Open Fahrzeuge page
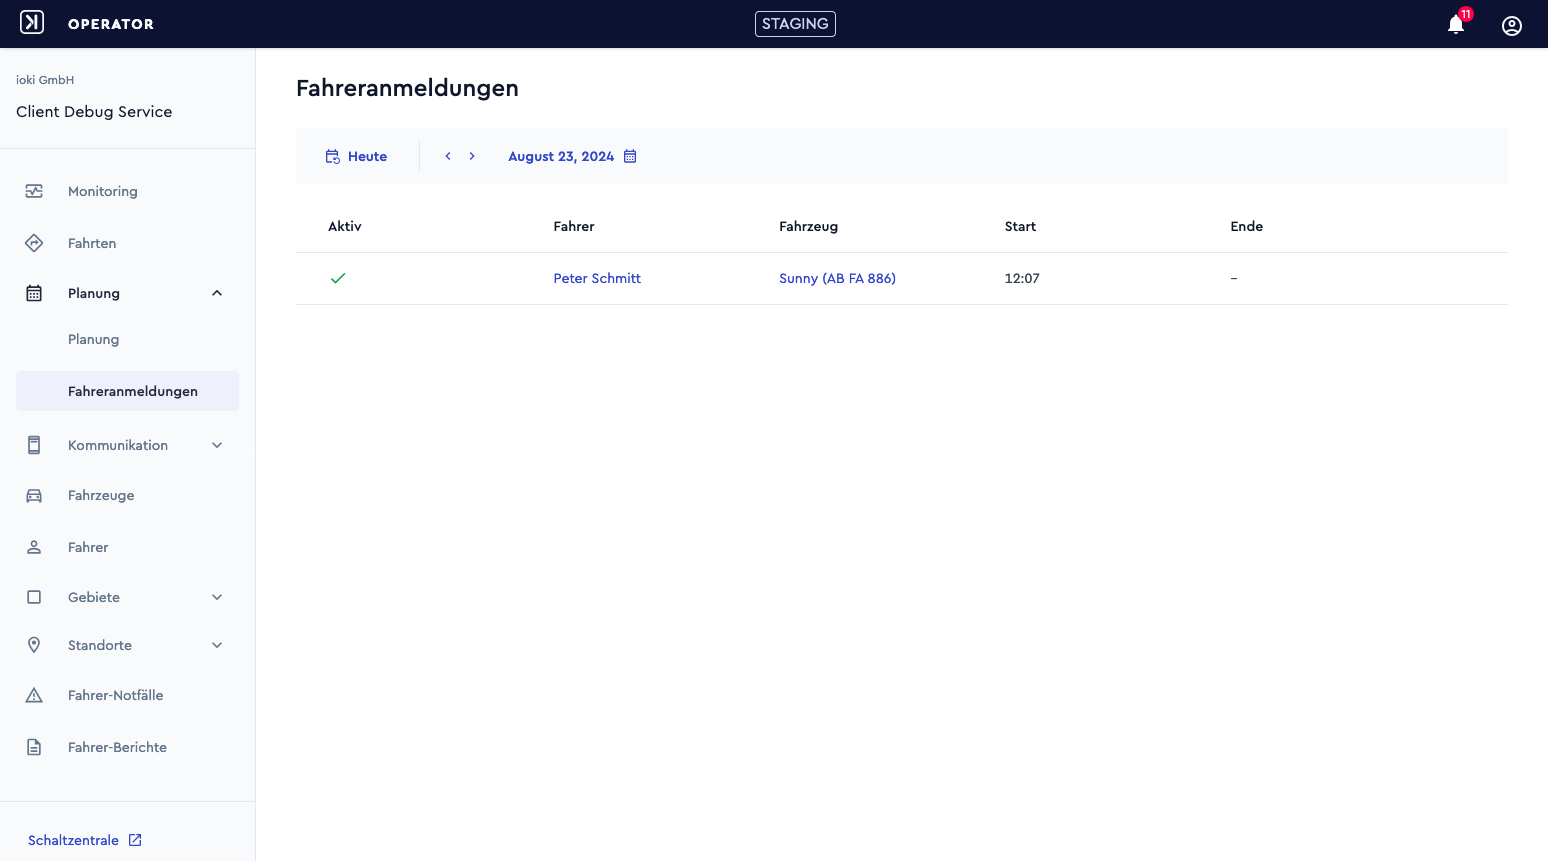 (x=101, y=495)
